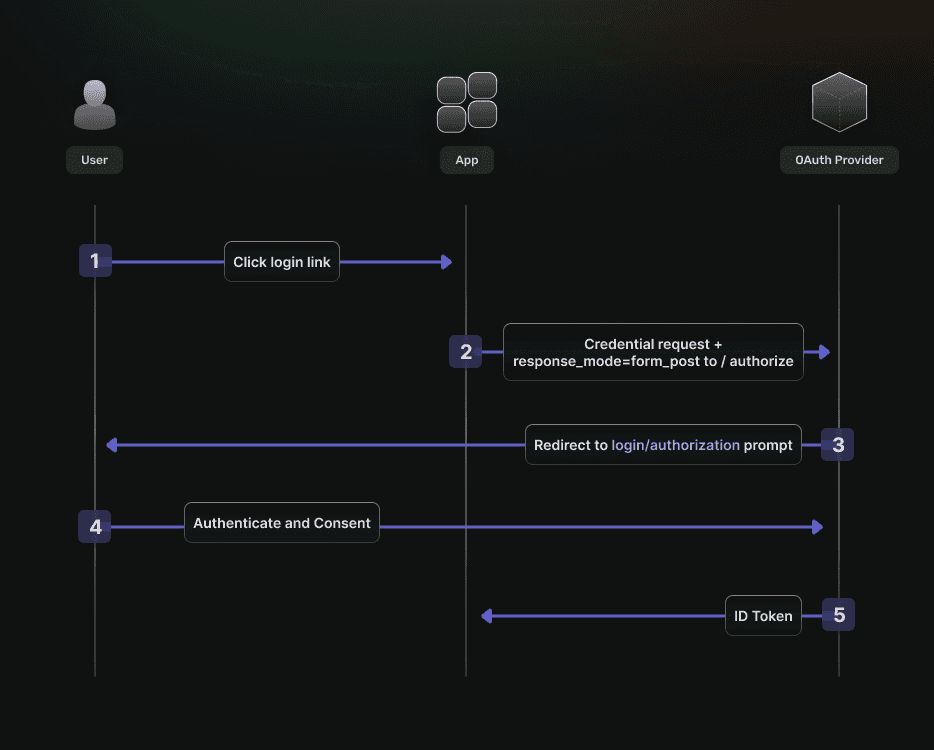Click the App four-squares icon

[x=467, y=102]
